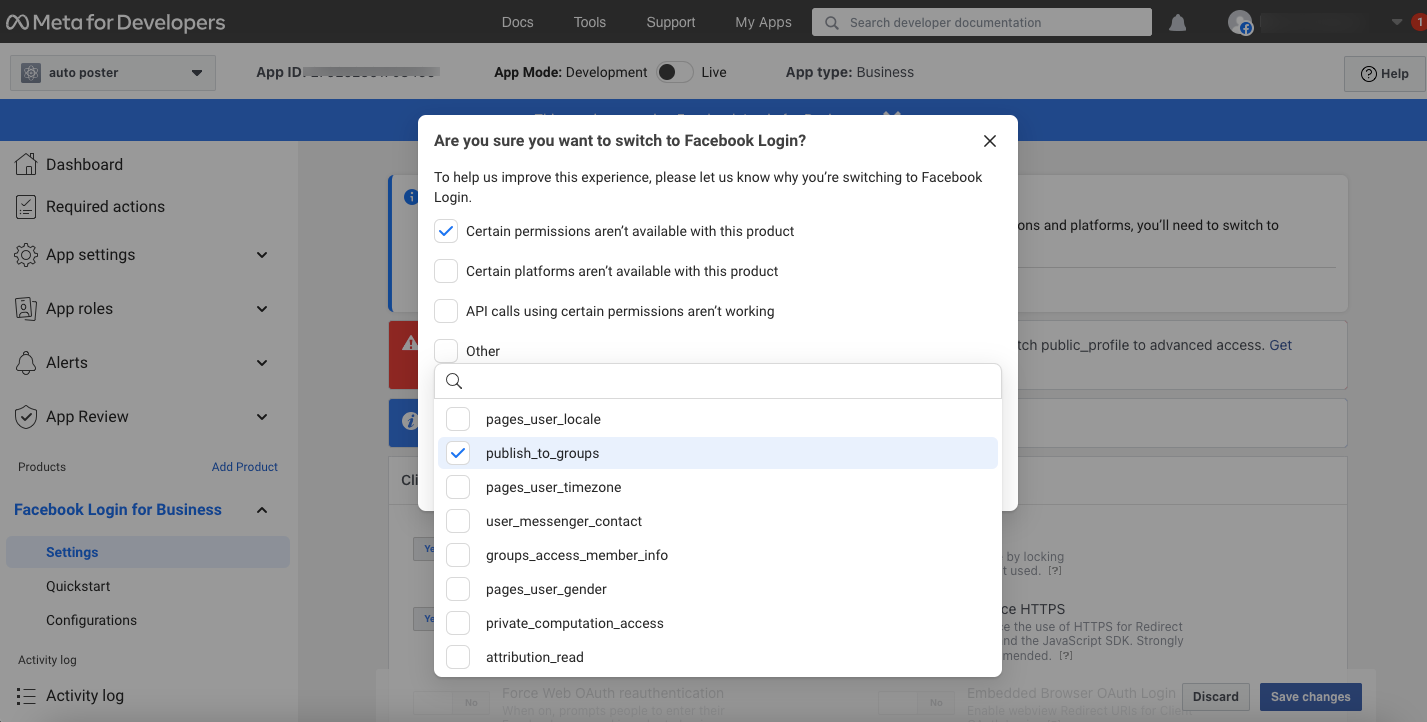Check the pages_user_timezone permission
1427x722 pixels.
[458, 487]
